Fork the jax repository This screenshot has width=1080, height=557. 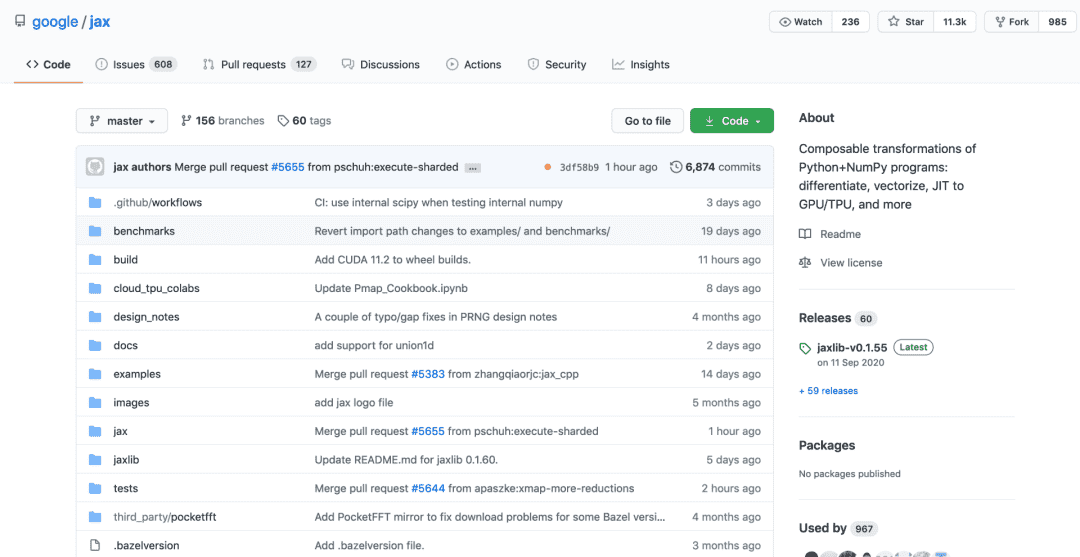pyautogui.click(x=1011, y=22)
